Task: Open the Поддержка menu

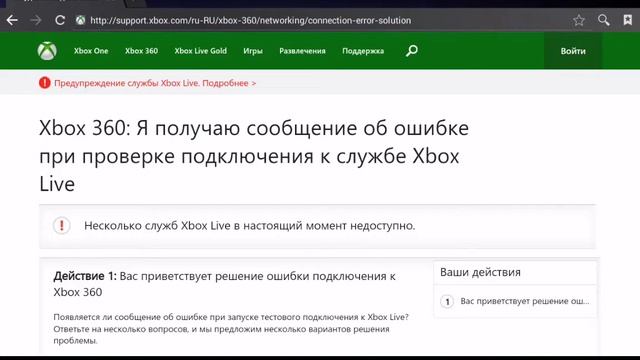Action: tap(363, 51)
